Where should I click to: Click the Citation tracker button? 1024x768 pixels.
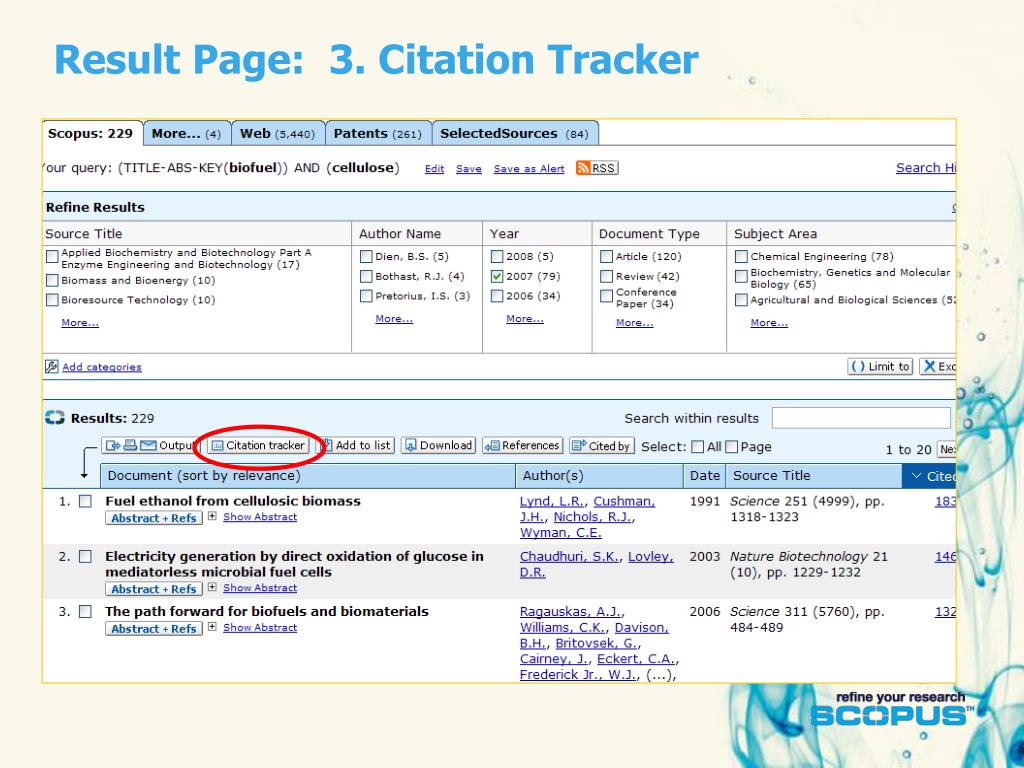[258, 445]
